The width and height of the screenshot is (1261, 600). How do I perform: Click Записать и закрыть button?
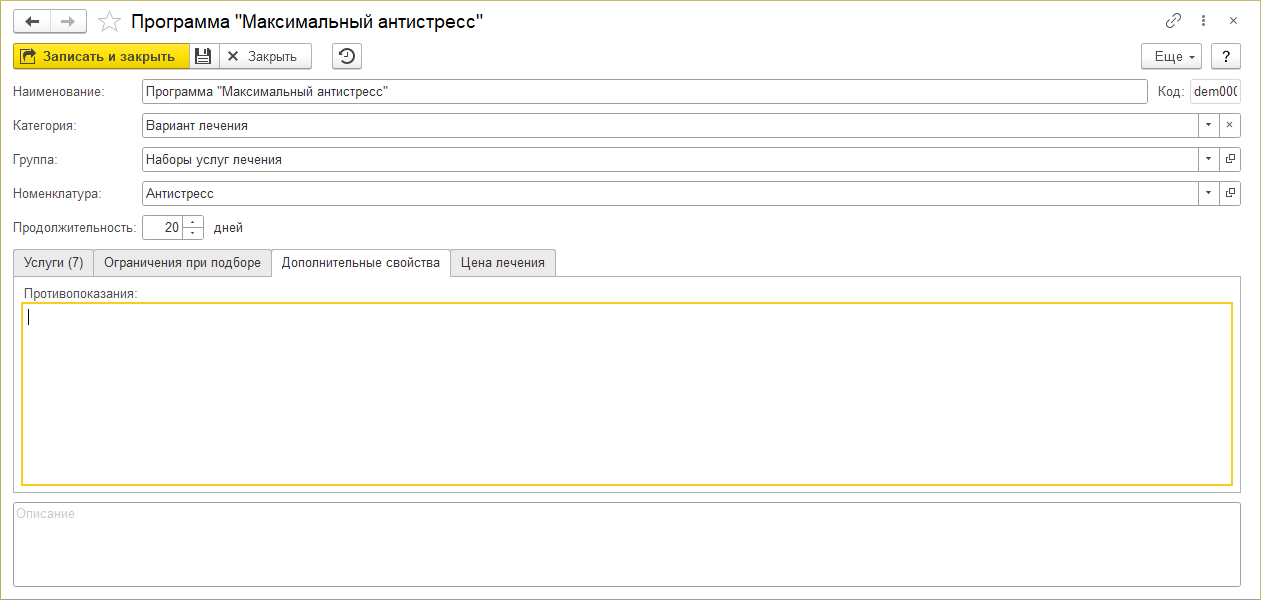point(101,56)
